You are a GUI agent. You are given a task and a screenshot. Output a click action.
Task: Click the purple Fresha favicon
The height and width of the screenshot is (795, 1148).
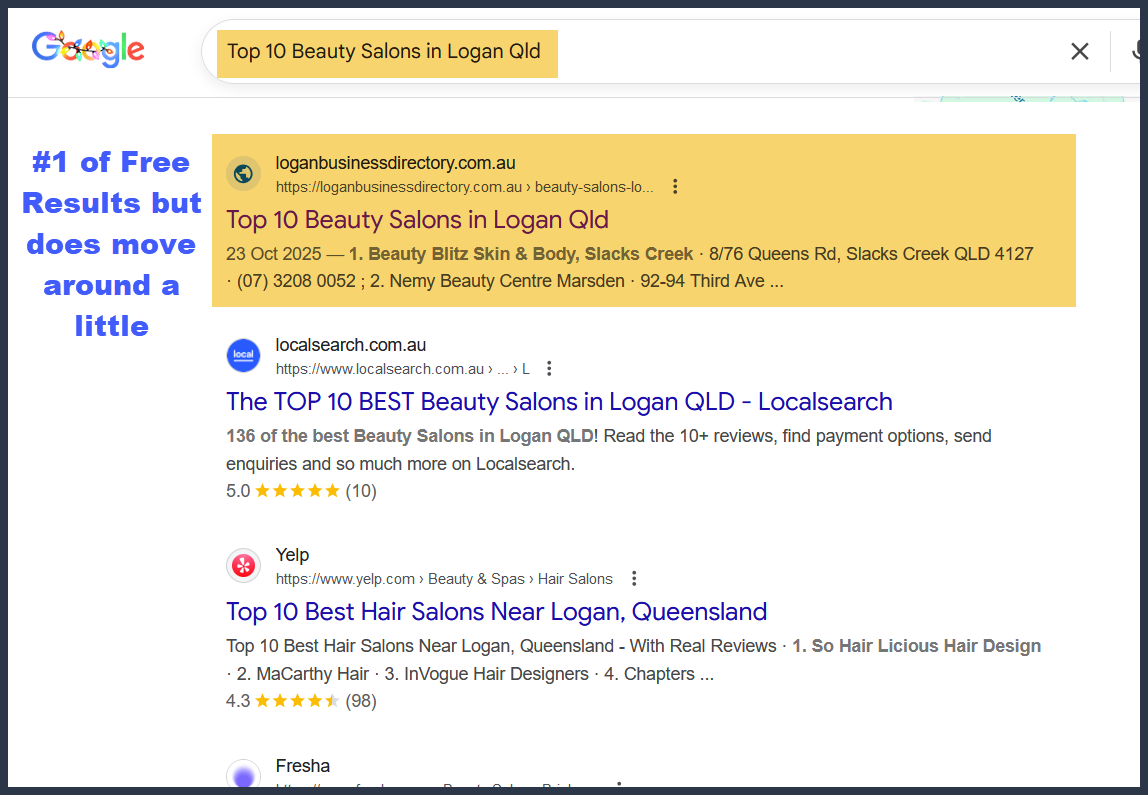coord(243,776)
